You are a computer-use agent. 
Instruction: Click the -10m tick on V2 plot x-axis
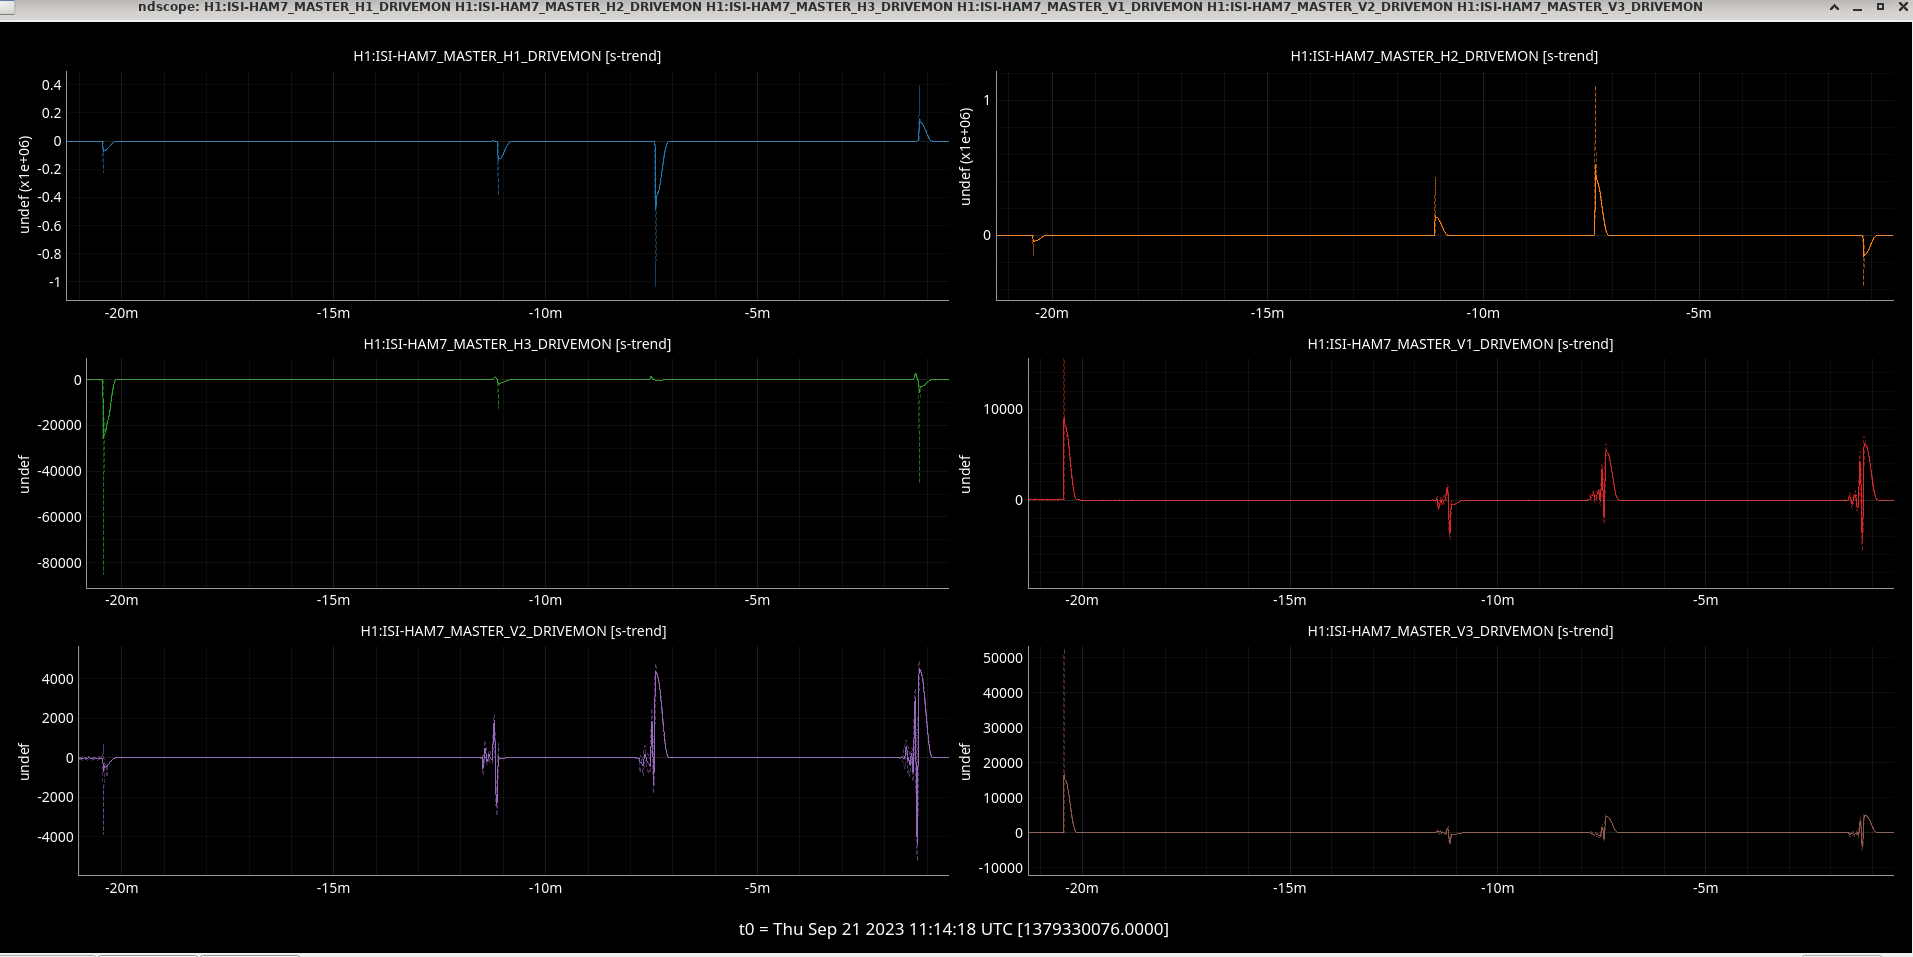point(545,888)
